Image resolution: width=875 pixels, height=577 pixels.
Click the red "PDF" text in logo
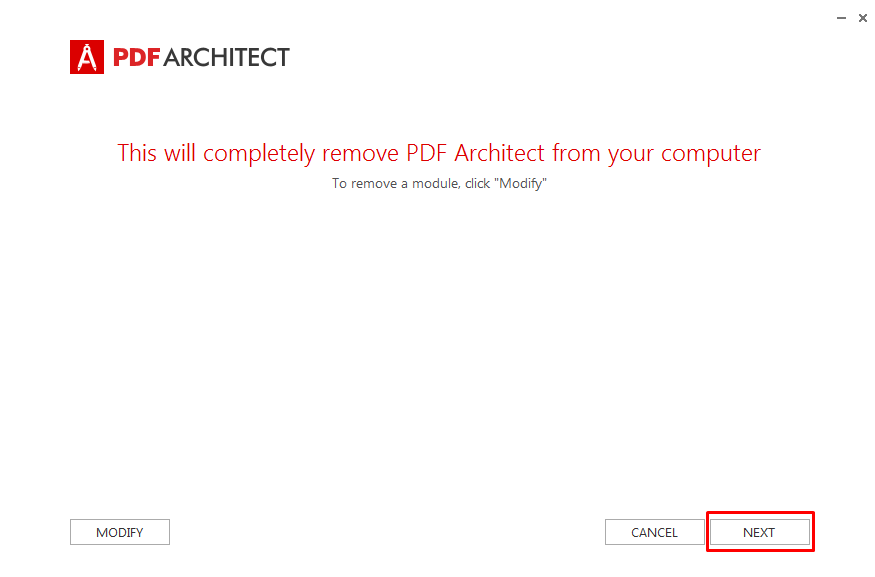click(137, 57)
